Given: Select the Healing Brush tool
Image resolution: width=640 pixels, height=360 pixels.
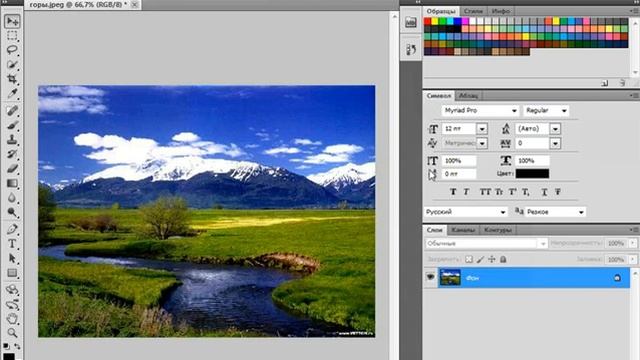Looking at the screenshot, I should [x=12, y=111].
